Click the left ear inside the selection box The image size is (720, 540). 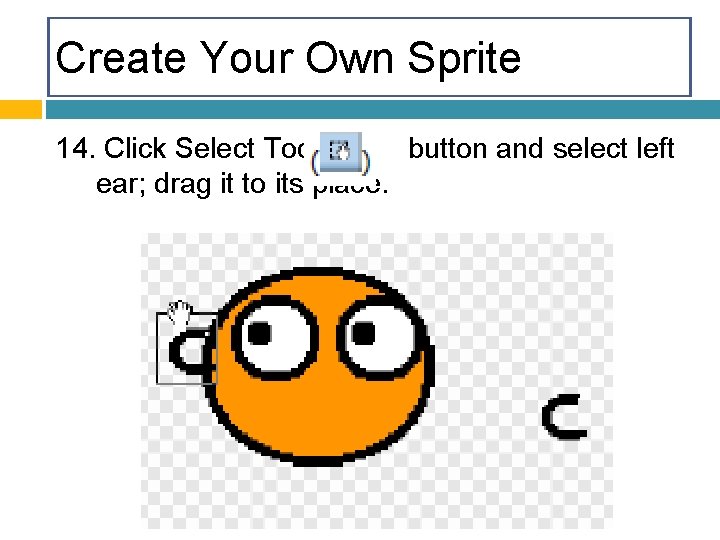click(x=189, y=351)
